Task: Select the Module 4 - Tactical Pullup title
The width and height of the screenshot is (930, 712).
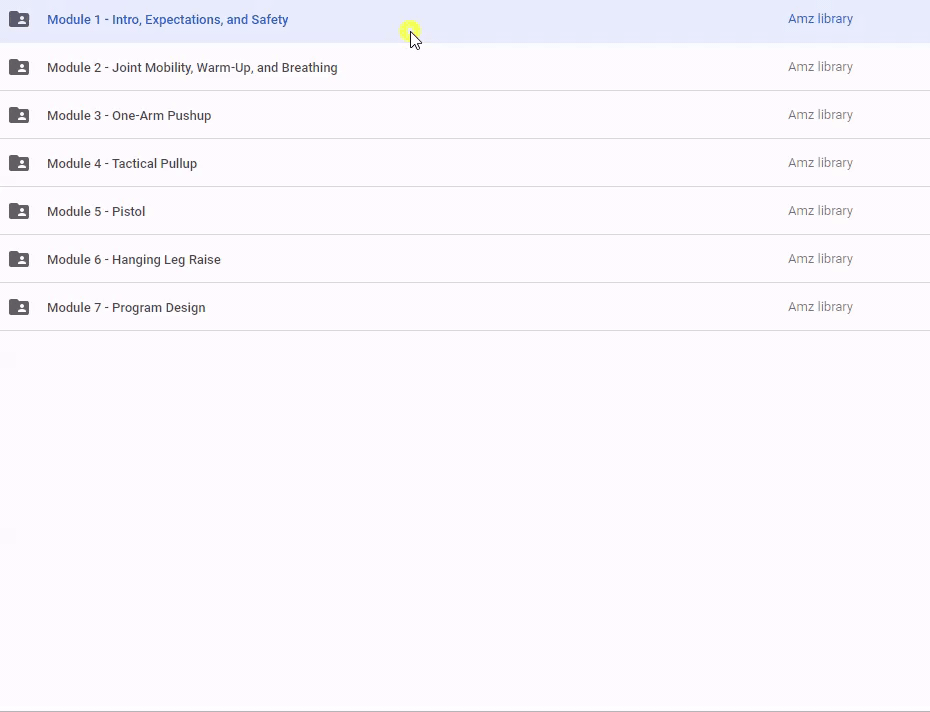Action: coord(122,163)
